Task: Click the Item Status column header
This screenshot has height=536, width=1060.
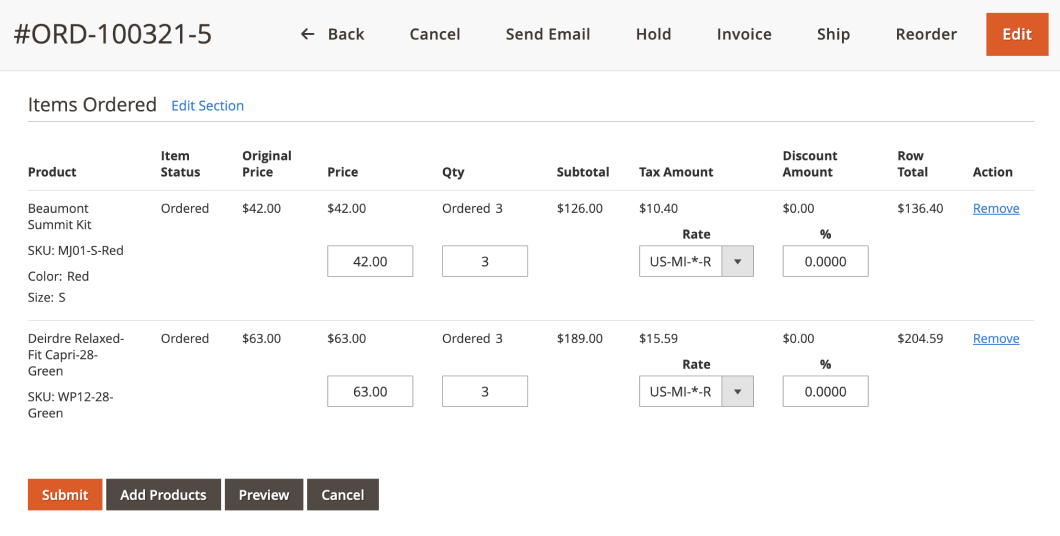Action: [180, 164]
